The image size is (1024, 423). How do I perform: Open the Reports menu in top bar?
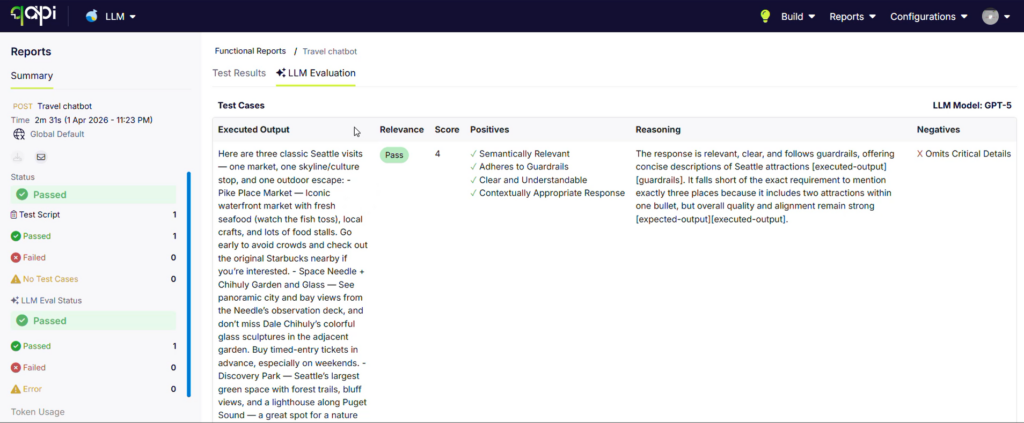(852, 16)
